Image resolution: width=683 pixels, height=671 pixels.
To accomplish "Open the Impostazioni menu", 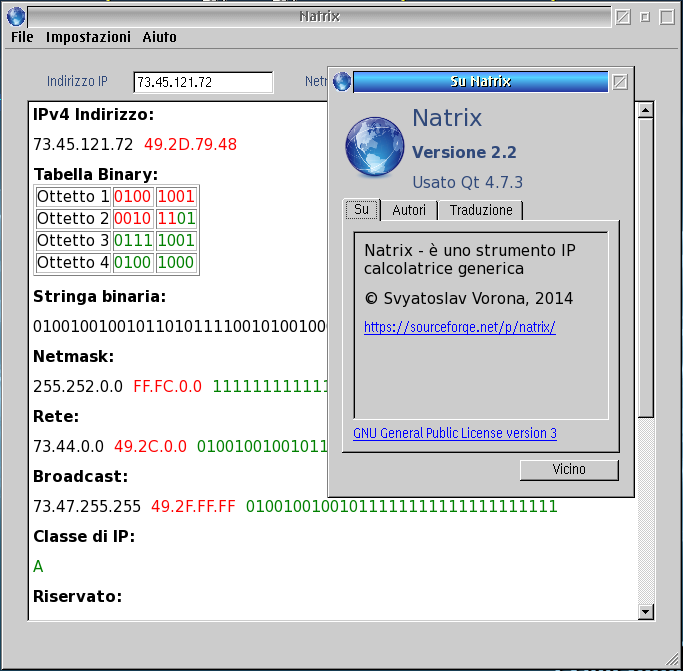I will tap(88, 37).
